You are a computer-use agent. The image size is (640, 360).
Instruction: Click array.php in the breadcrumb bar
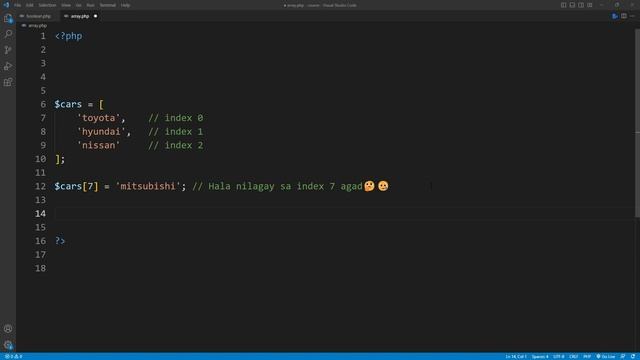[38, 26]
